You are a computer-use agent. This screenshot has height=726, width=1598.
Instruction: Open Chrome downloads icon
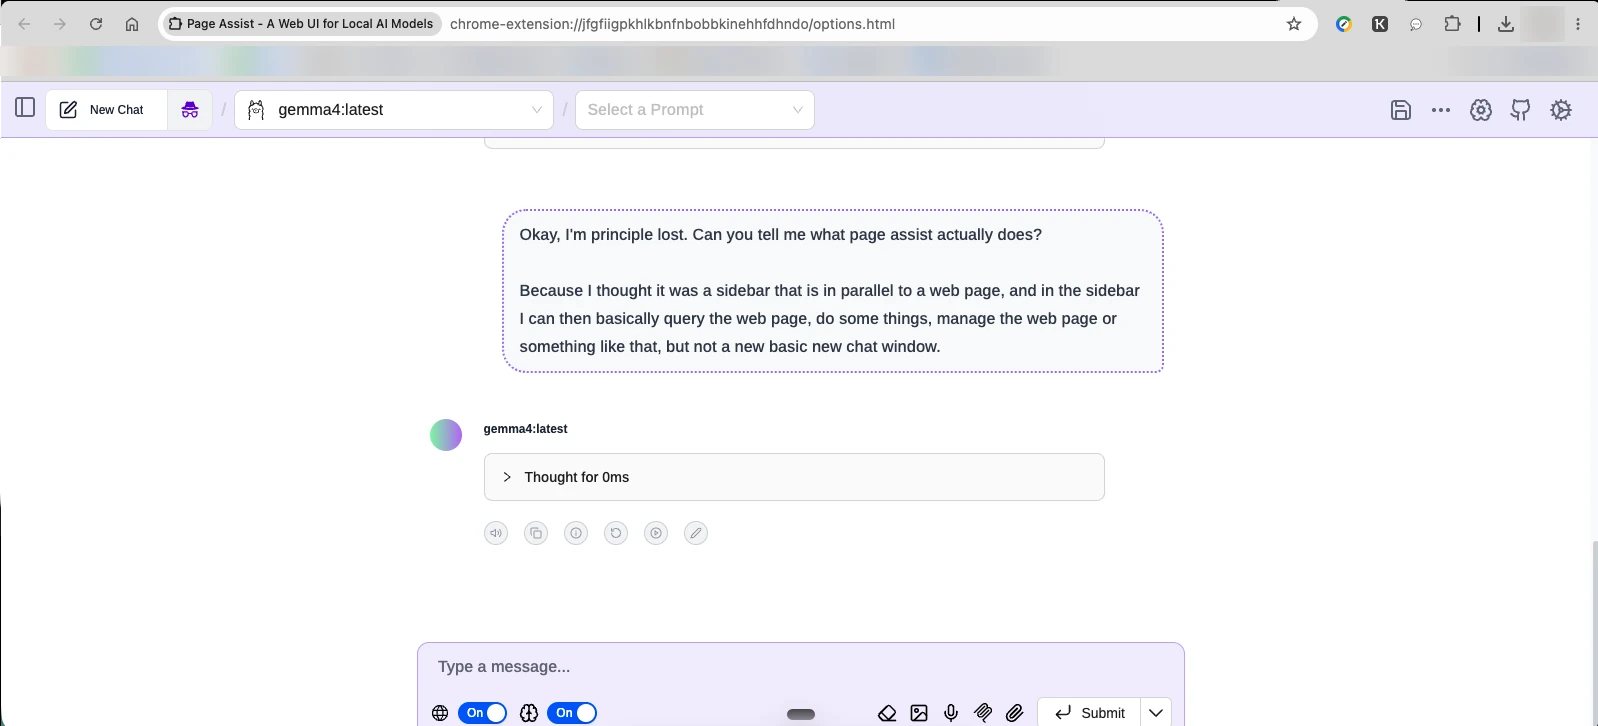pos(1506,24)
